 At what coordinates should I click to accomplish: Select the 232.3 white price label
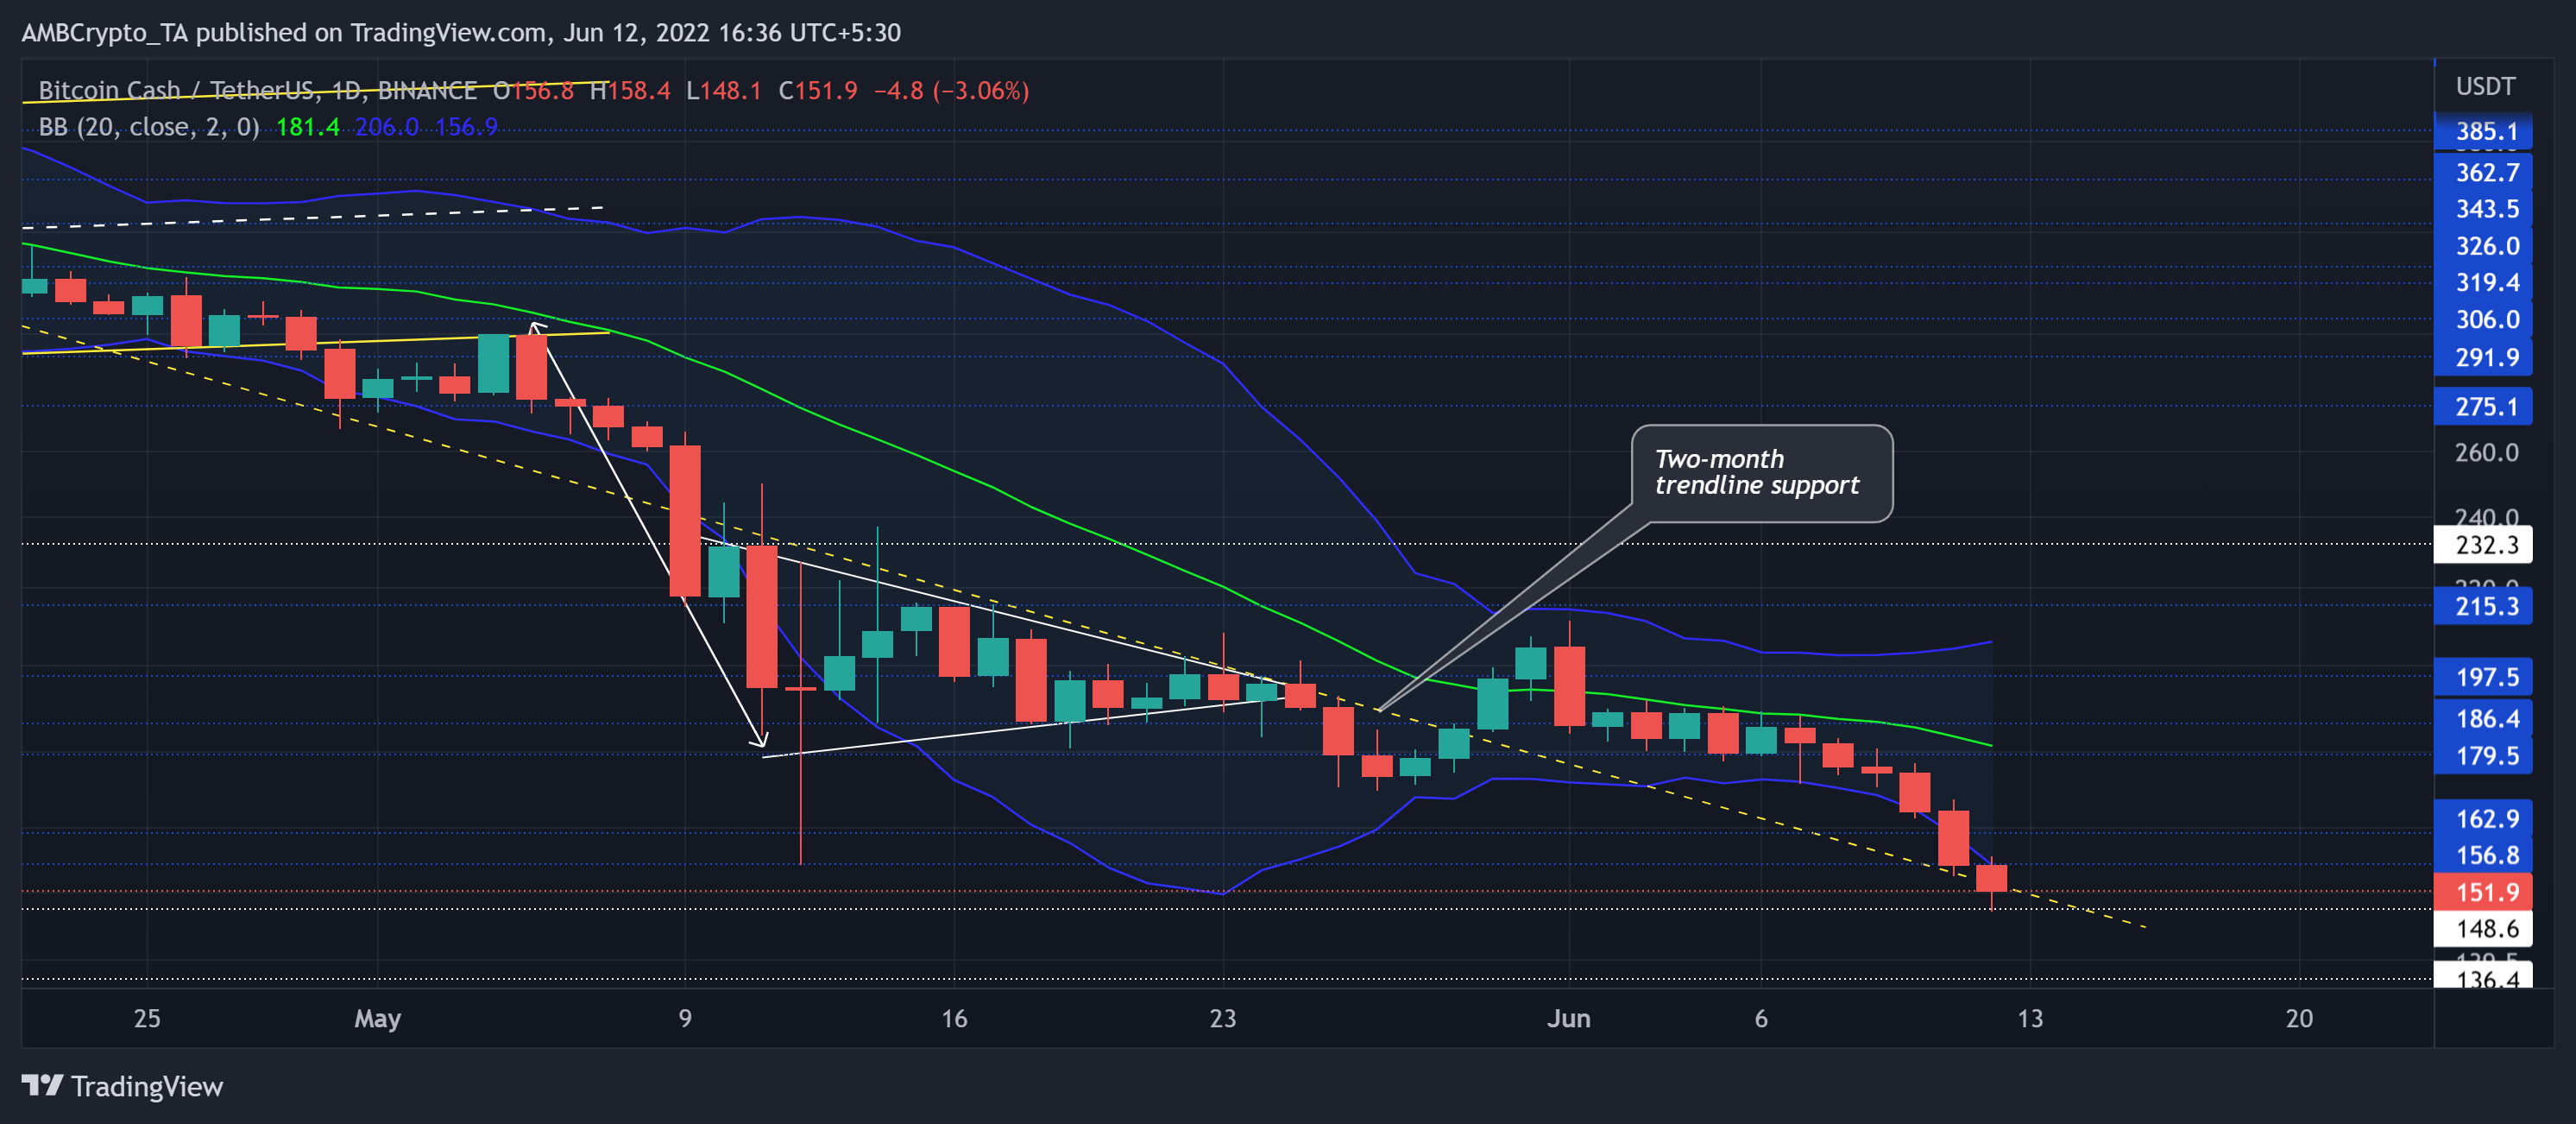(2483, 545)
